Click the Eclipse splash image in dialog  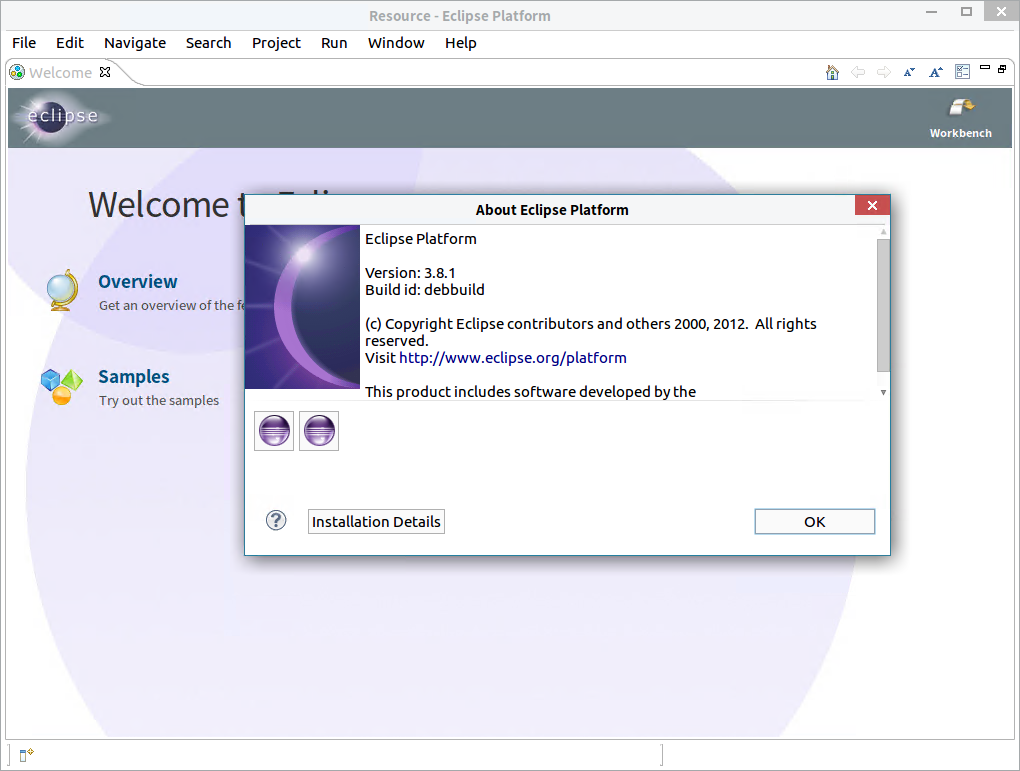pos(302,307)
